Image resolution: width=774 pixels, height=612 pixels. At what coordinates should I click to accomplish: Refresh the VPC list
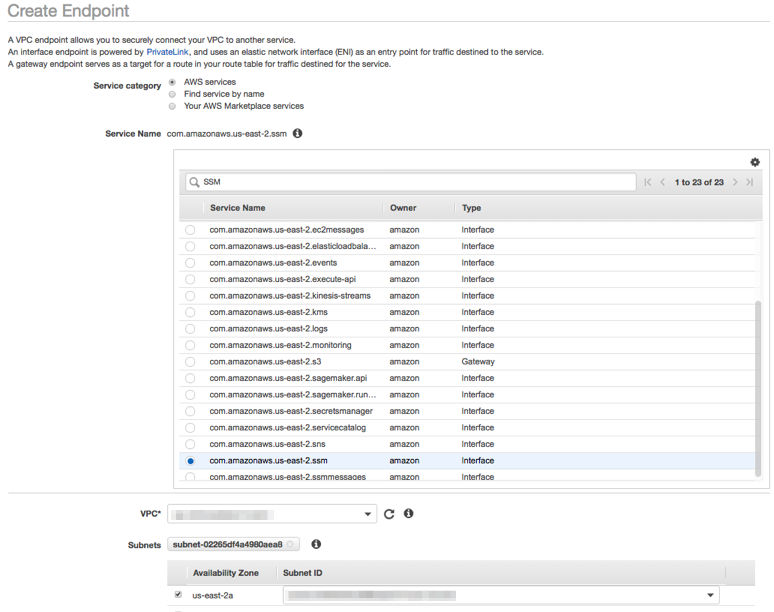(389, 514)
